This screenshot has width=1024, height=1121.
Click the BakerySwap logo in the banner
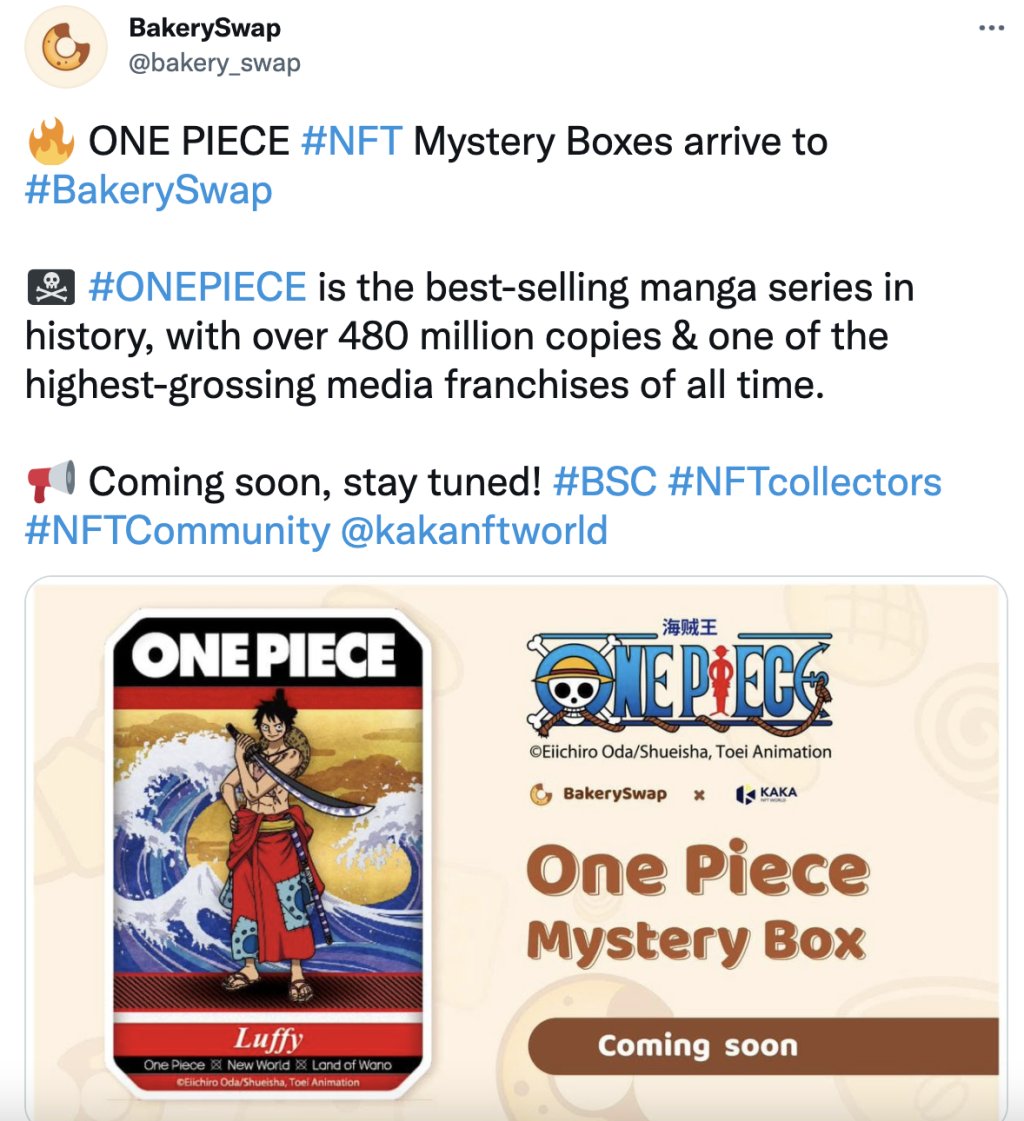click(598, 794)
